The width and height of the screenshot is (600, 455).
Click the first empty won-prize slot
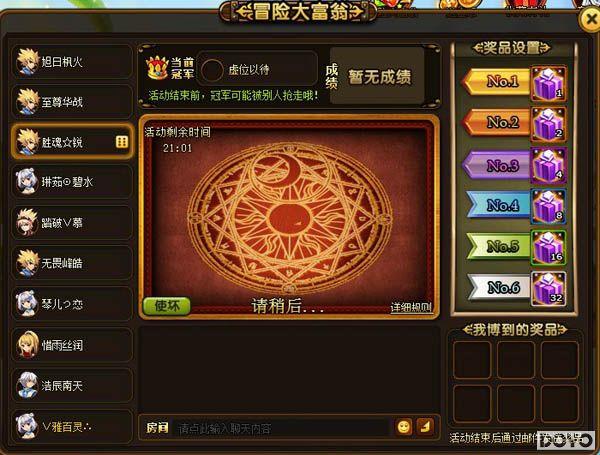[472, 360]
